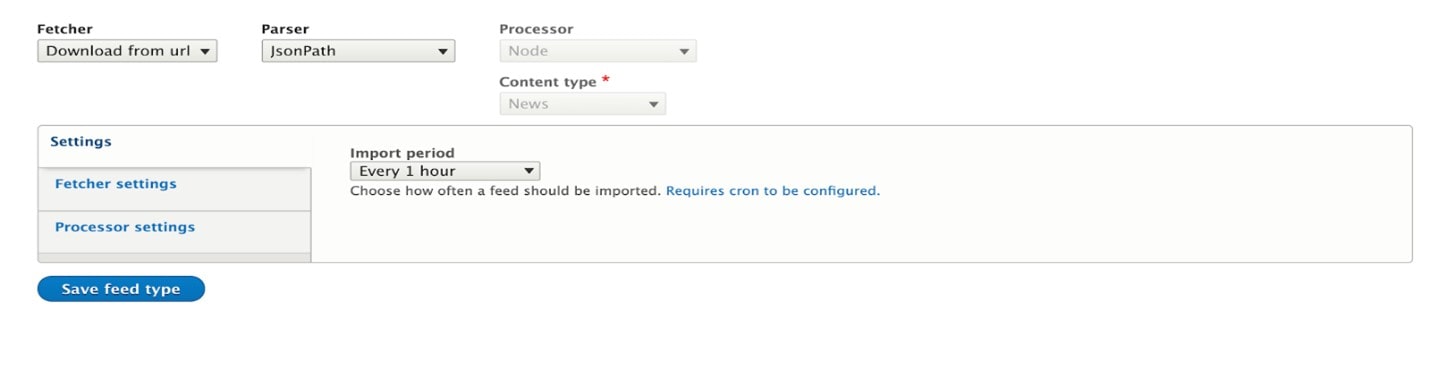
Task: Click the red required asterisk beside Content type
Action: tap(605, 80)
